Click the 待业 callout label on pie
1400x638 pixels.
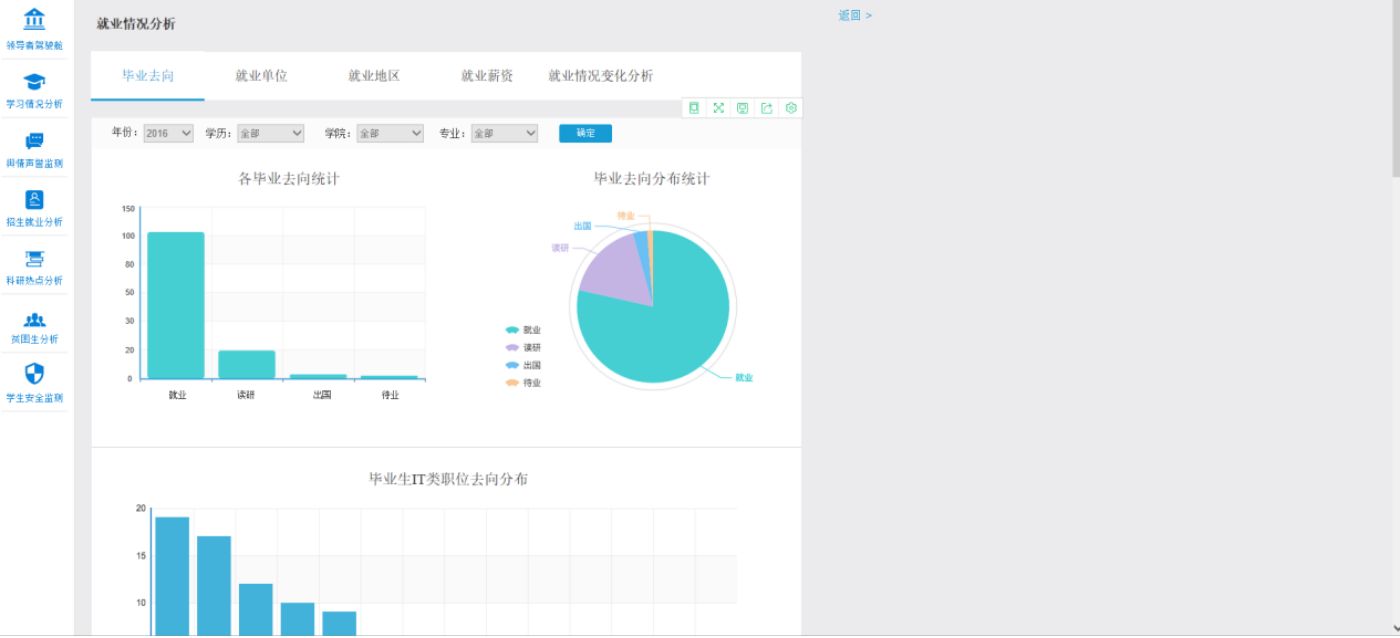click(x=626, y=215)
